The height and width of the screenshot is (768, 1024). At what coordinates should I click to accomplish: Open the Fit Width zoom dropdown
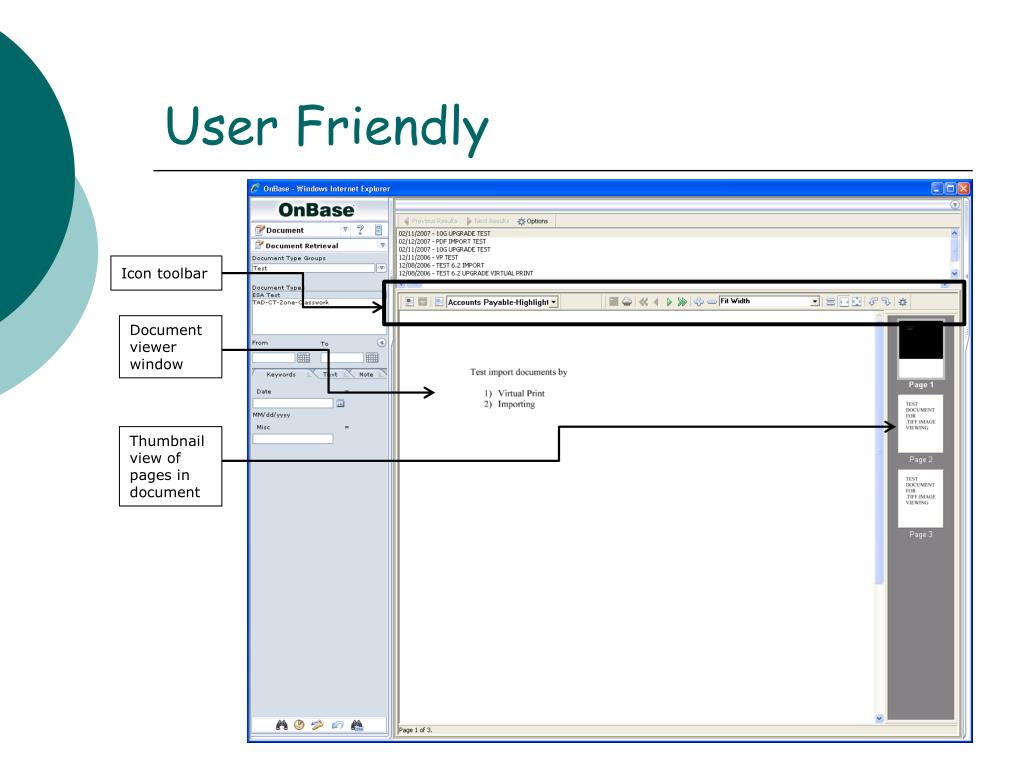(815, 301)
